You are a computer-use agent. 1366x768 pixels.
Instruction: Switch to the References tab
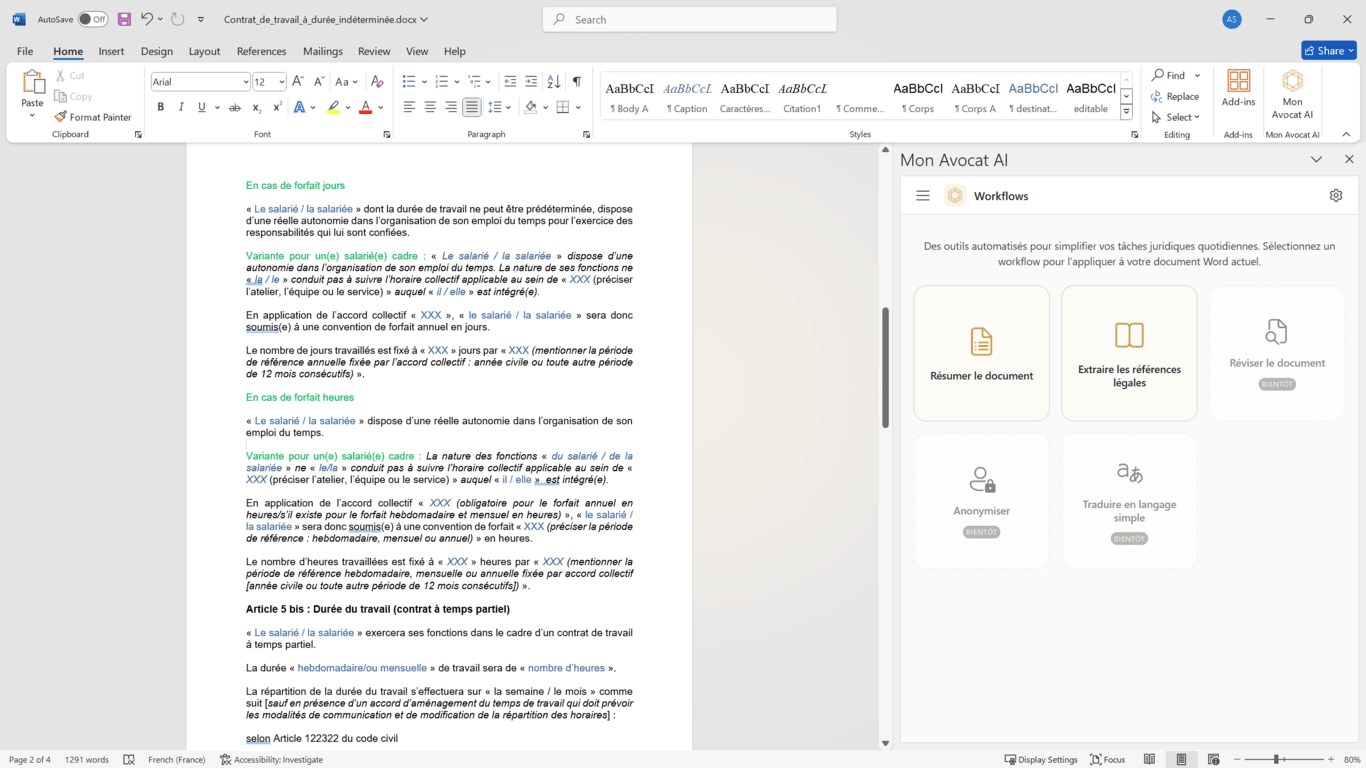[261, 51]
